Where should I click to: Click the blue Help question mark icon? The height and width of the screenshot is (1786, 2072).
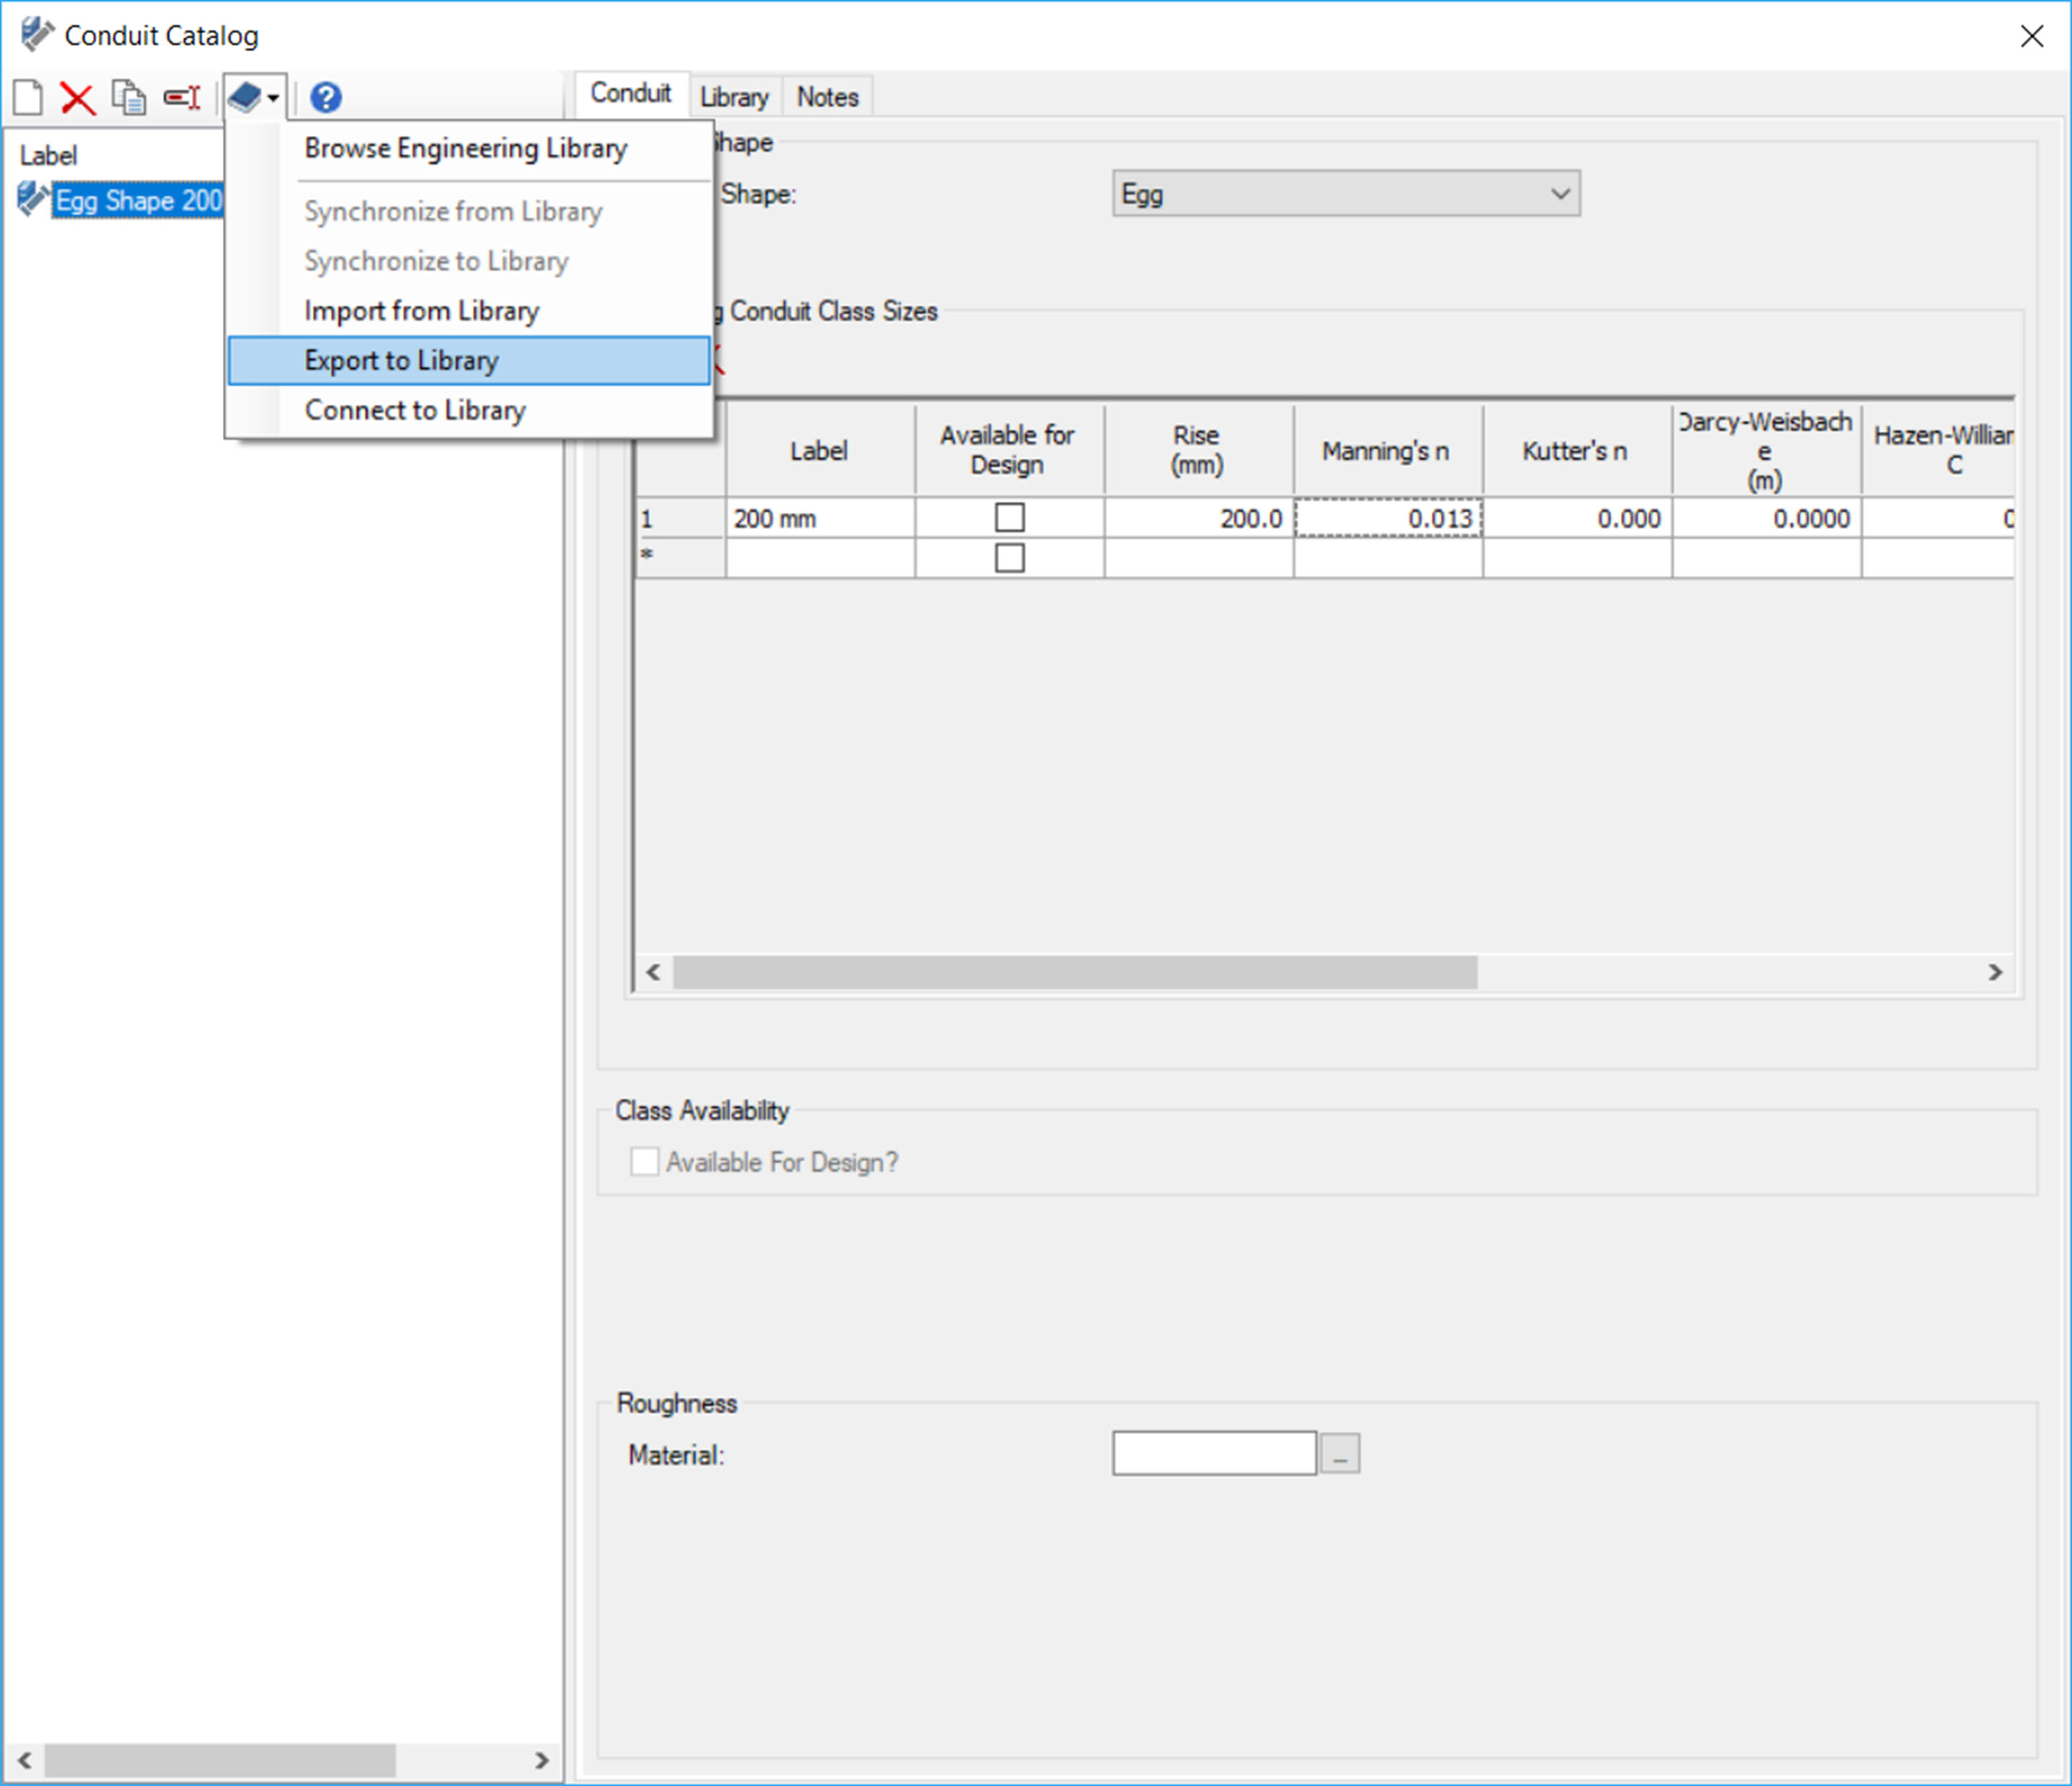pos(326,97)
